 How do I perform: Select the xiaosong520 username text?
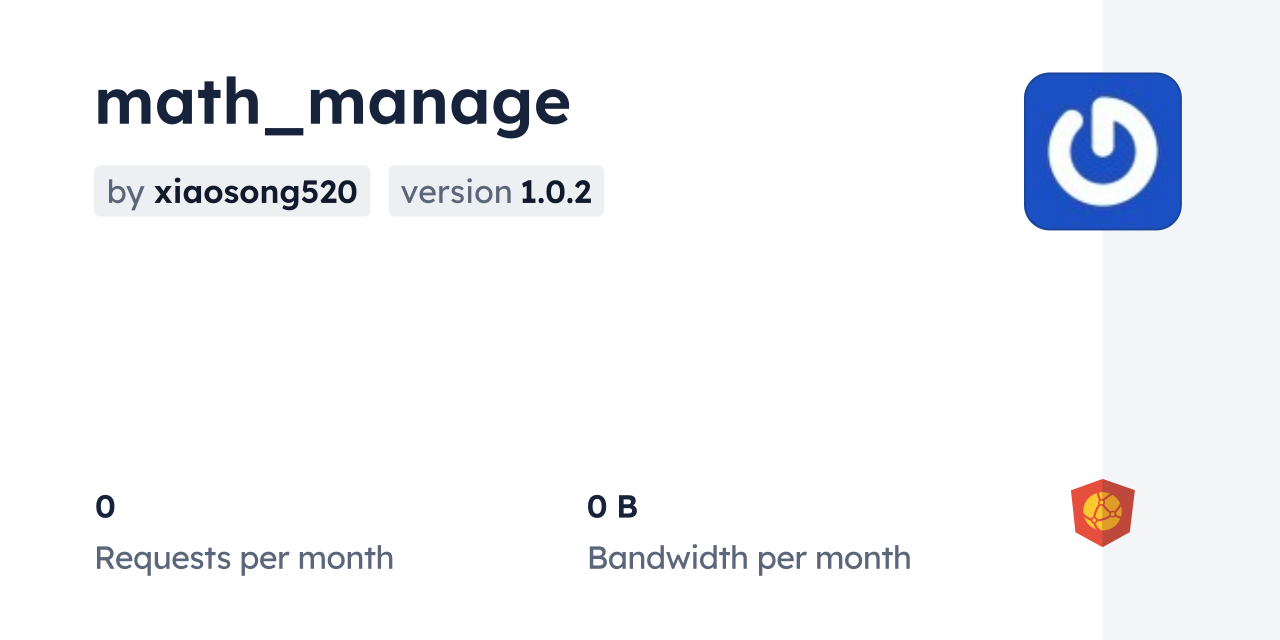tap(255, 192)
